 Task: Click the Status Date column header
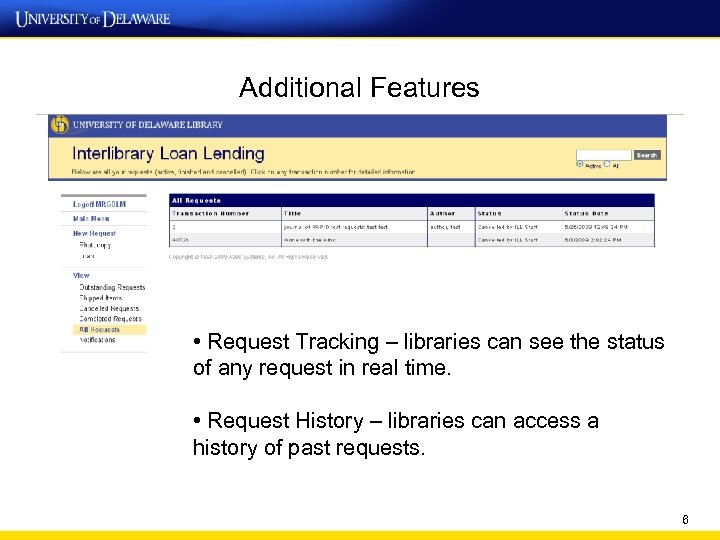(x=586, y=214)
